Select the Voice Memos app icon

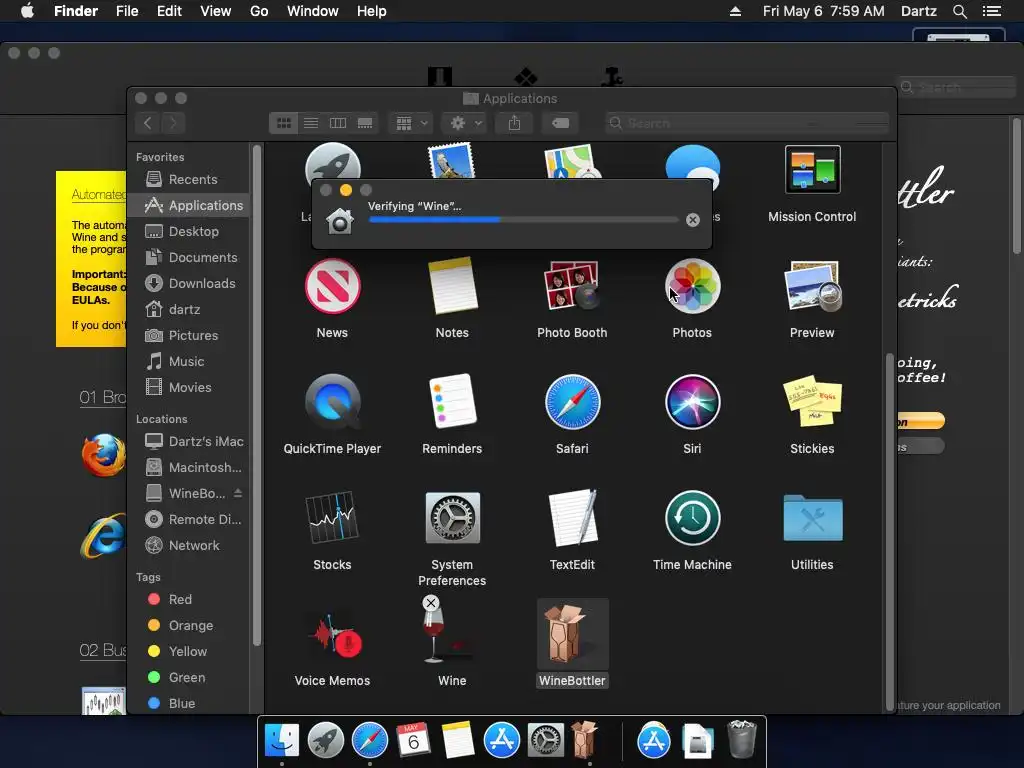pos(336,635)
